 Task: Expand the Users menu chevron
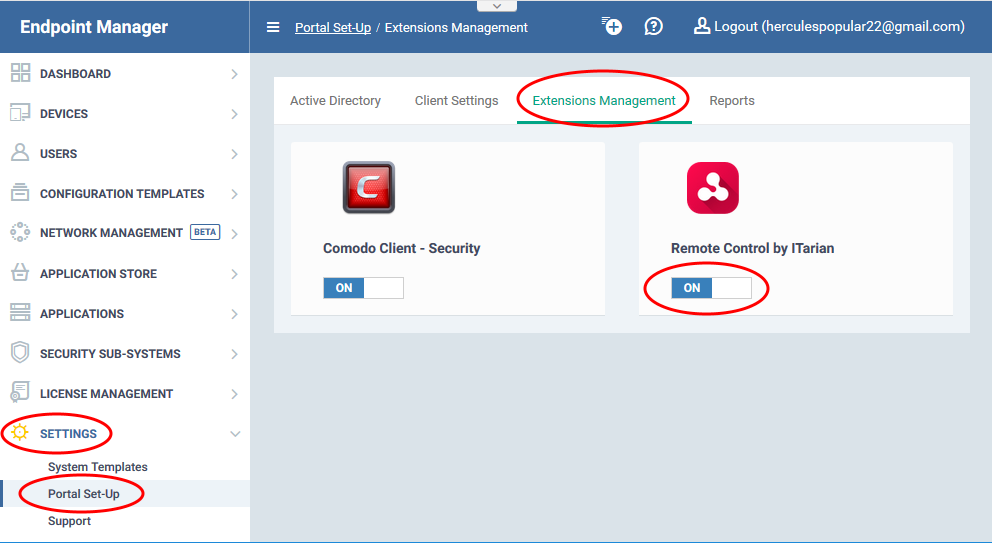234,154
